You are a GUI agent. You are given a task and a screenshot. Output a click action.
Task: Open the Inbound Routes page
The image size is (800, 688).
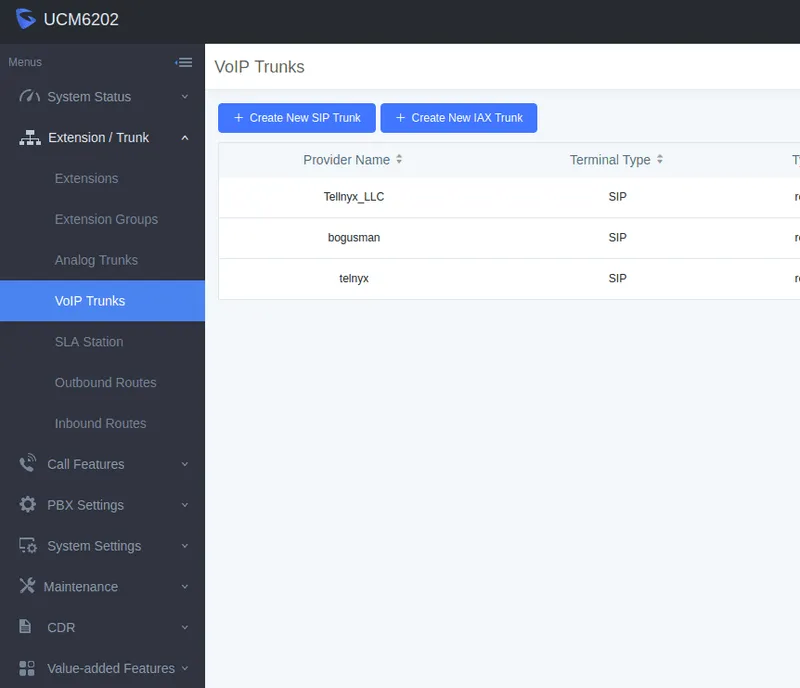pyautogui.click(x=100, y=424)
